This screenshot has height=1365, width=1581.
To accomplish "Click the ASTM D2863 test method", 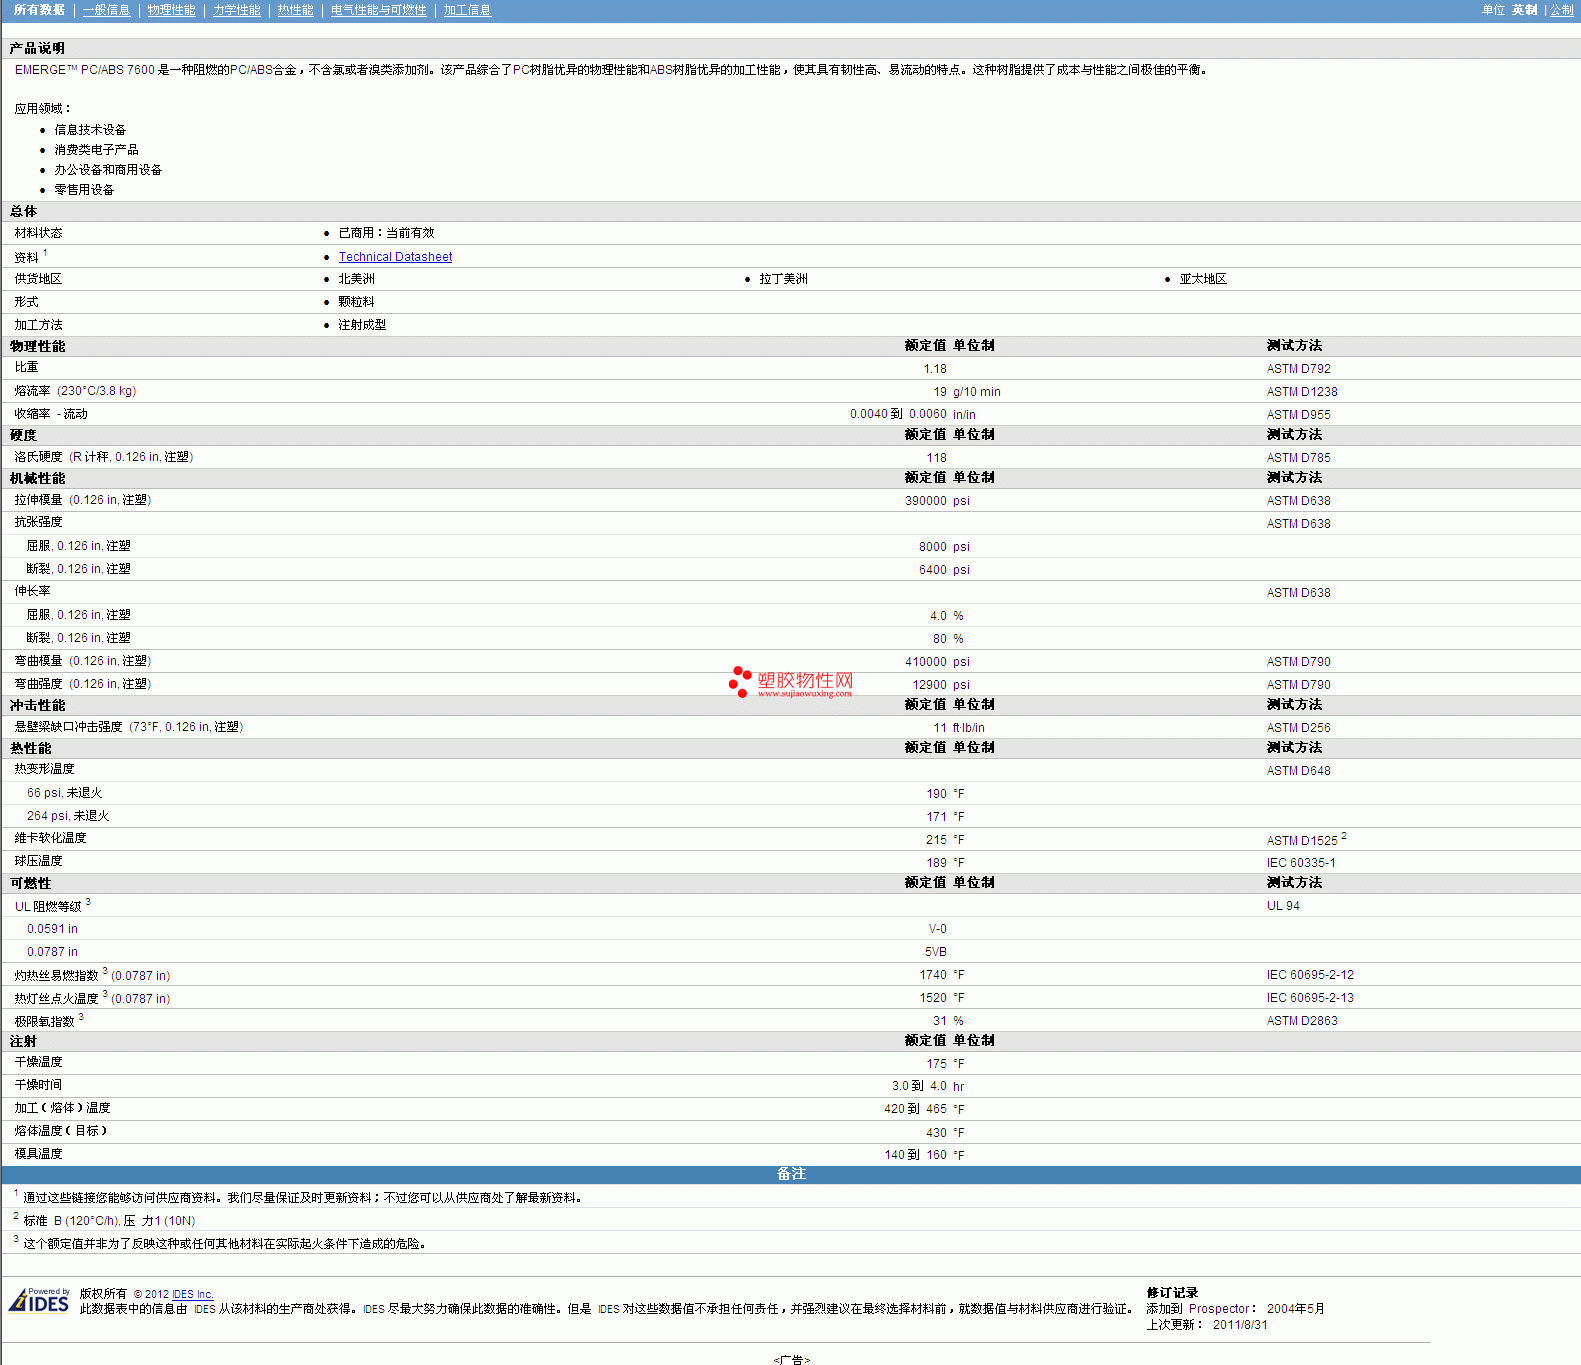I will click(x=1302, y=1021).
